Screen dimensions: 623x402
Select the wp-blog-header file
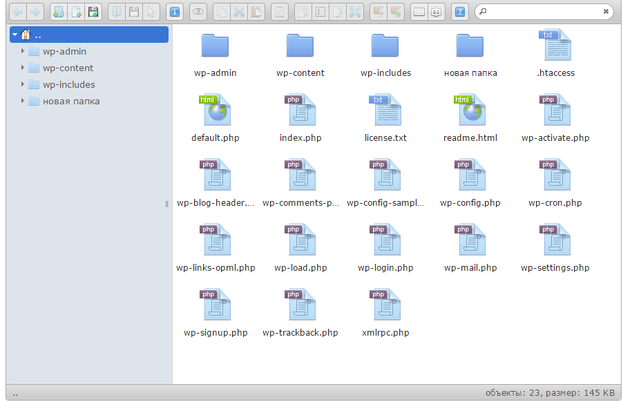coord(215,175)
